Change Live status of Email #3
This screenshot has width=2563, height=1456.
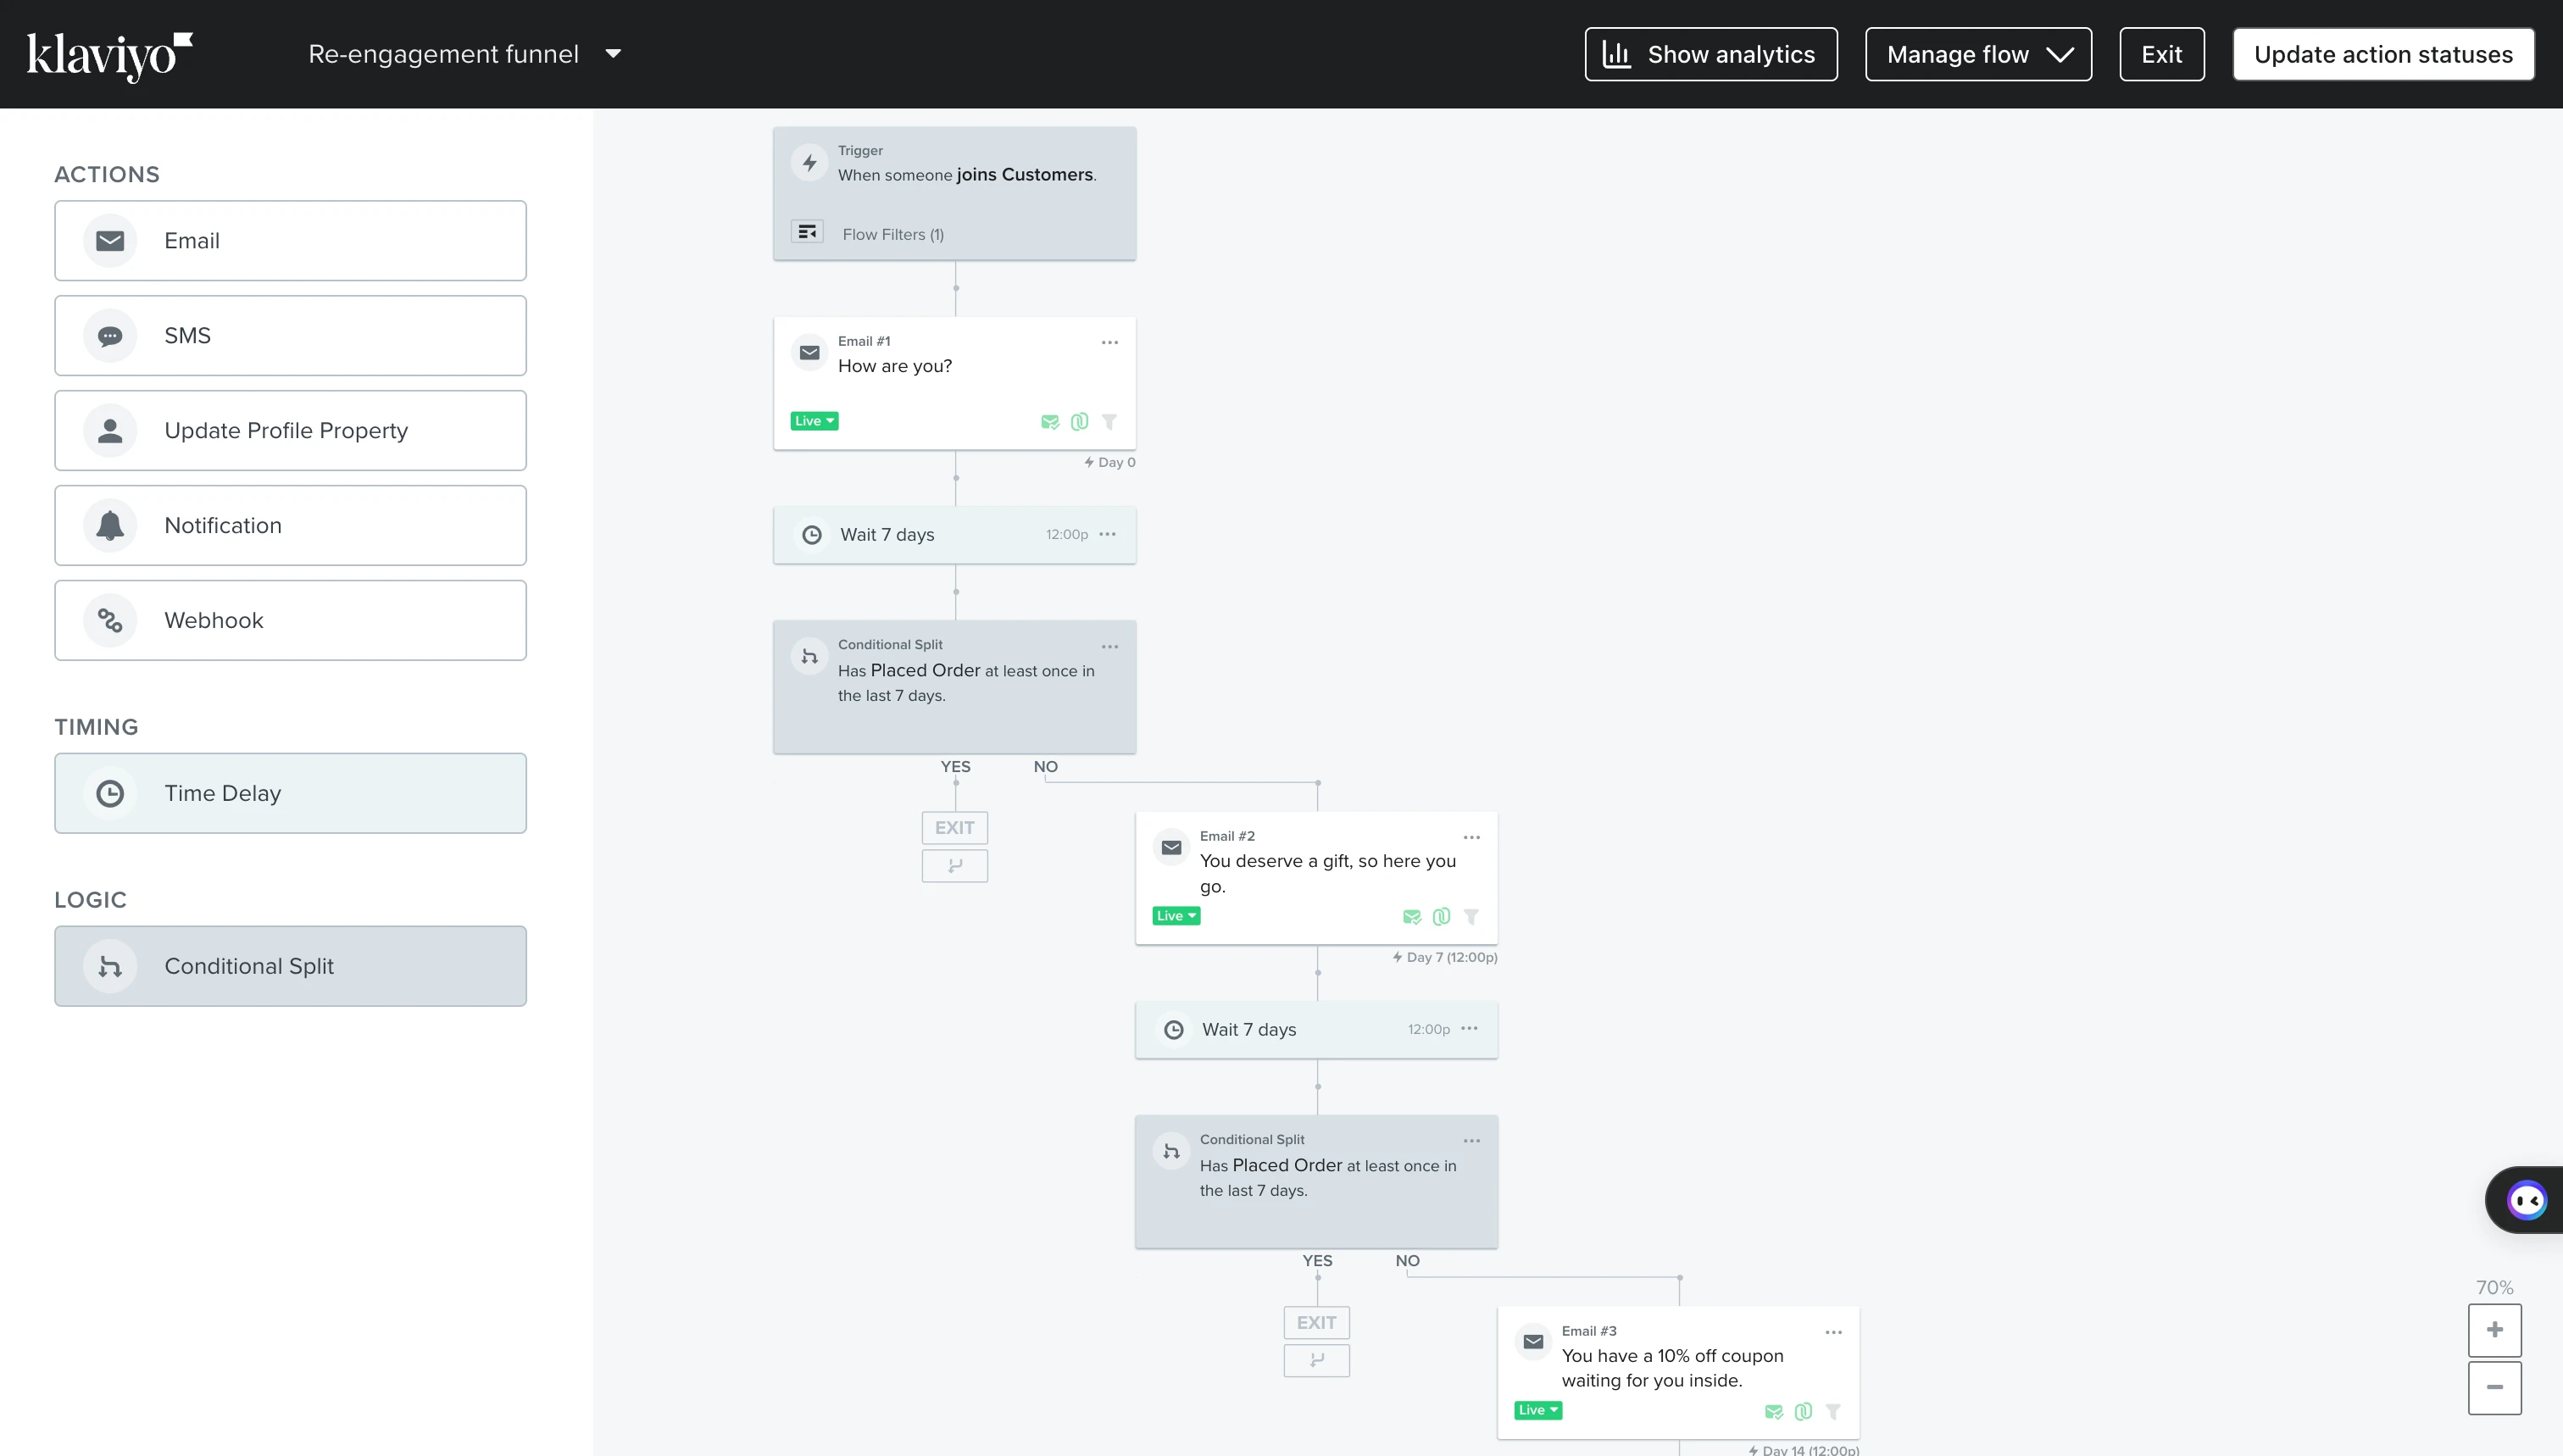coord(1539,1411)
